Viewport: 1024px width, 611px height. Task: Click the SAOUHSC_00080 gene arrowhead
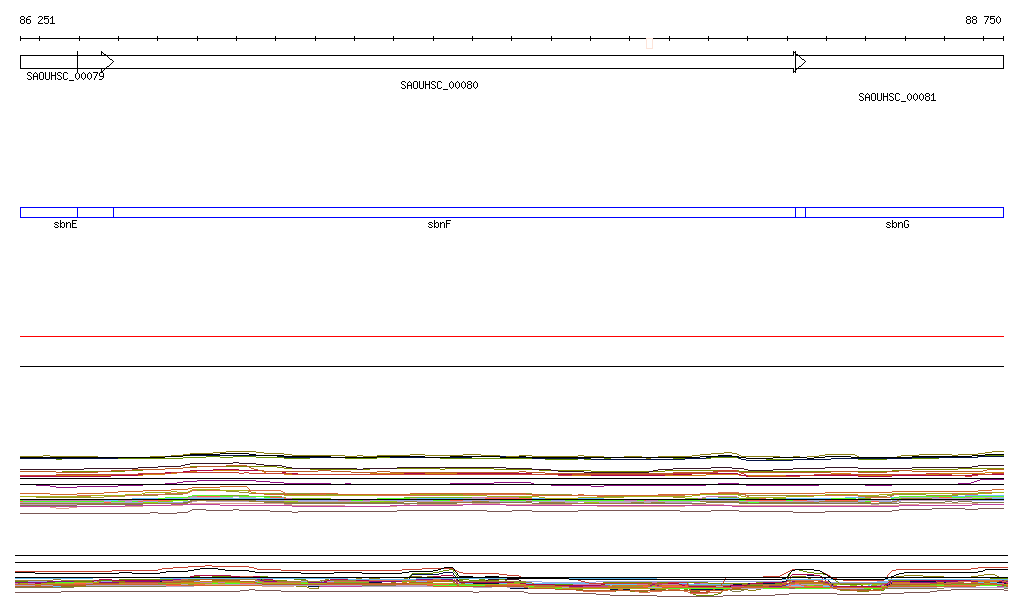pos(799,62)
